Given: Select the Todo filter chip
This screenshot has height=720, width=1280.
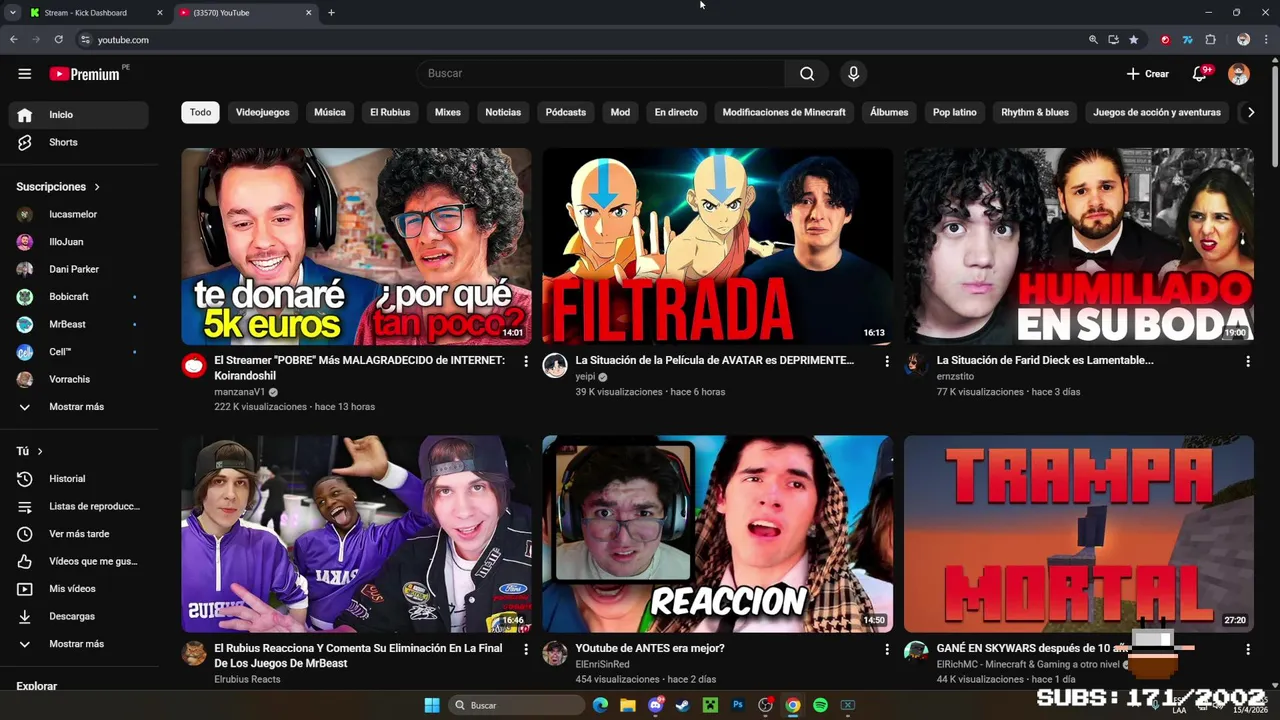Looking at the screenshot, I should 200,112.
